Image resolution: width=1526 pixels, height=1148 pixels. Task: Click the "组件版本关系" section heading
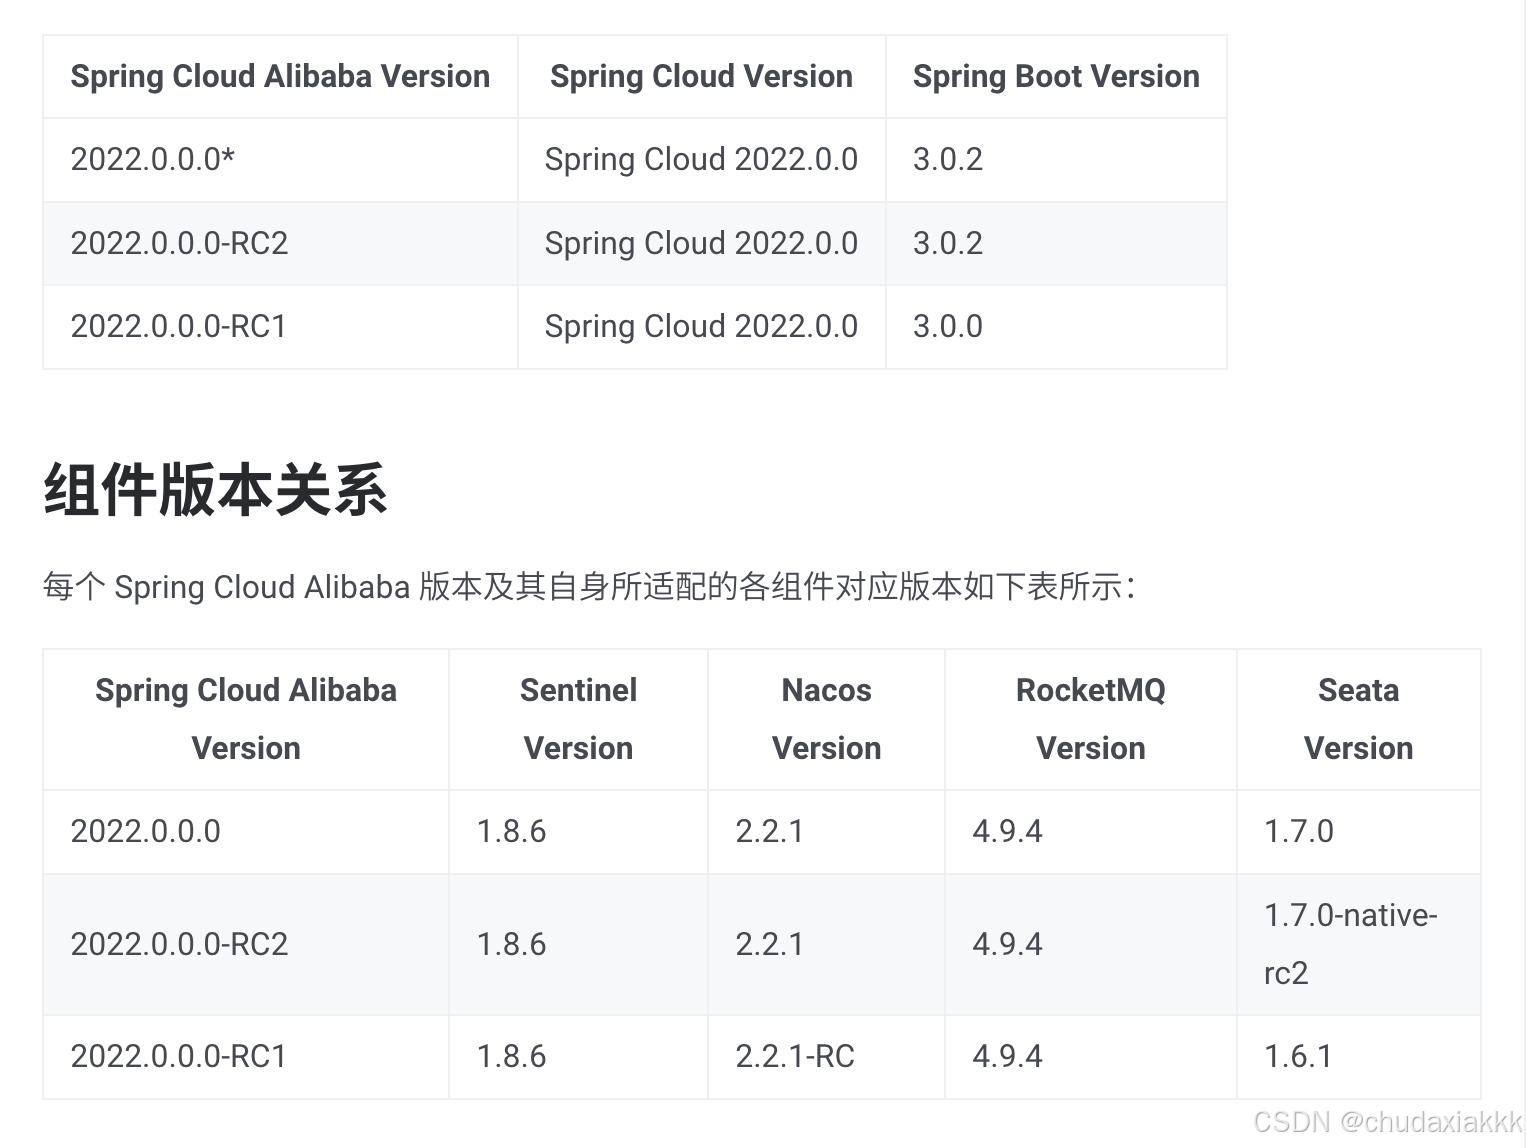[x=215, y=490]
